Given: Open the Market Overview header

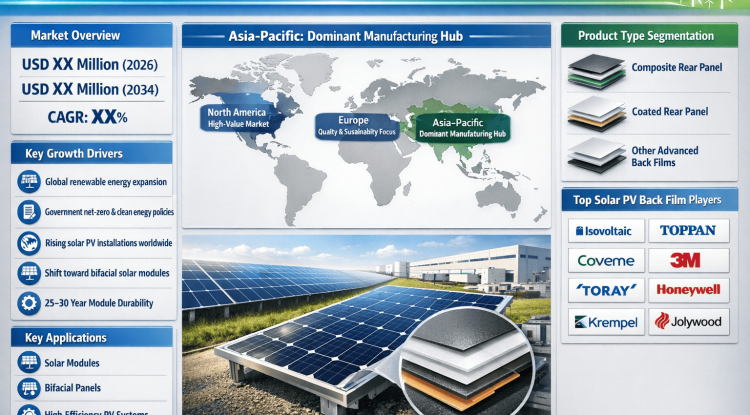Looking at the screenshot, I should [91, 35].
